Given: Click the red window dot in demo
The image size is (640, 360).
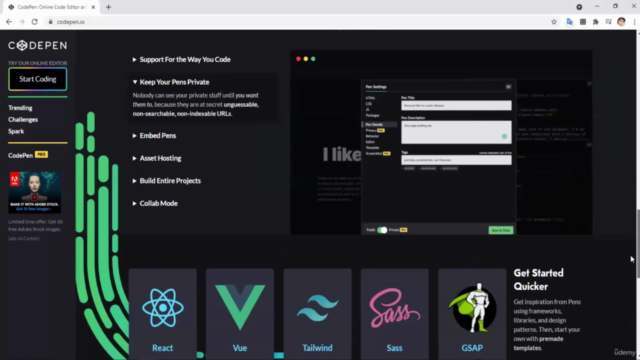Looking at the screenshot, I should [298, 59].
